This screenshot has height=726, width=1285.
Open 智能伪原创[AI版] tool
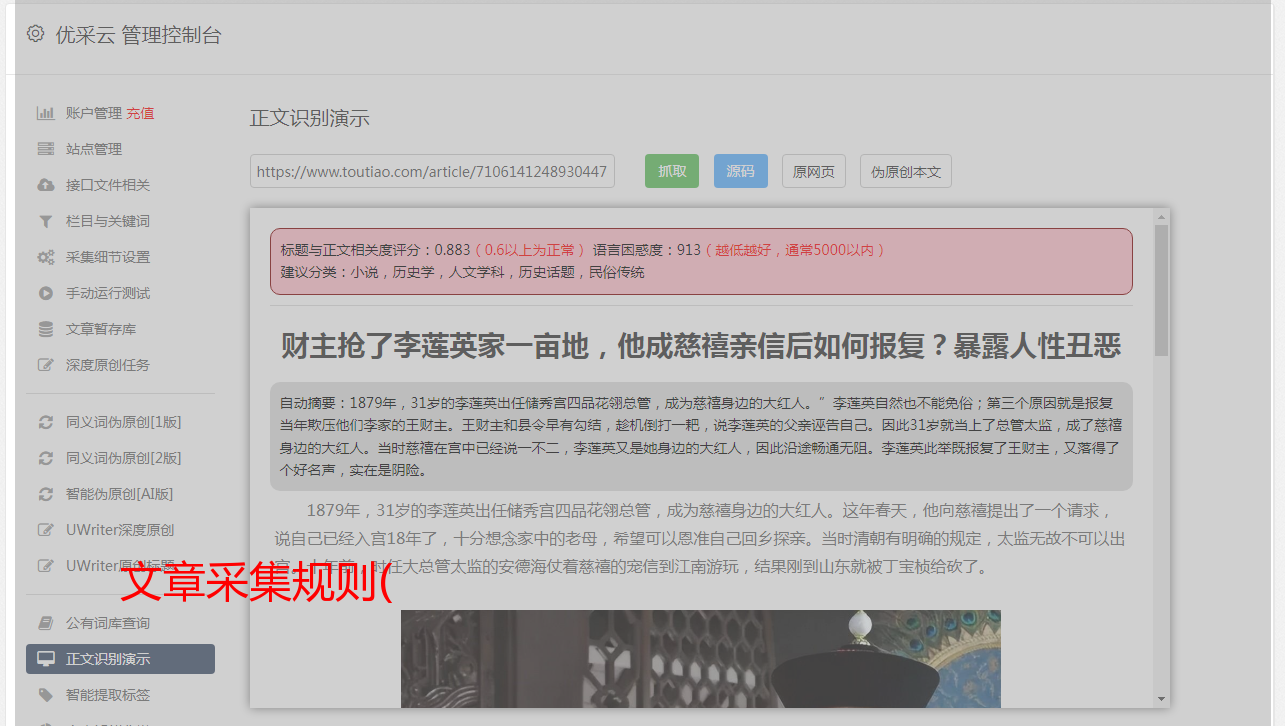[120, 494]
